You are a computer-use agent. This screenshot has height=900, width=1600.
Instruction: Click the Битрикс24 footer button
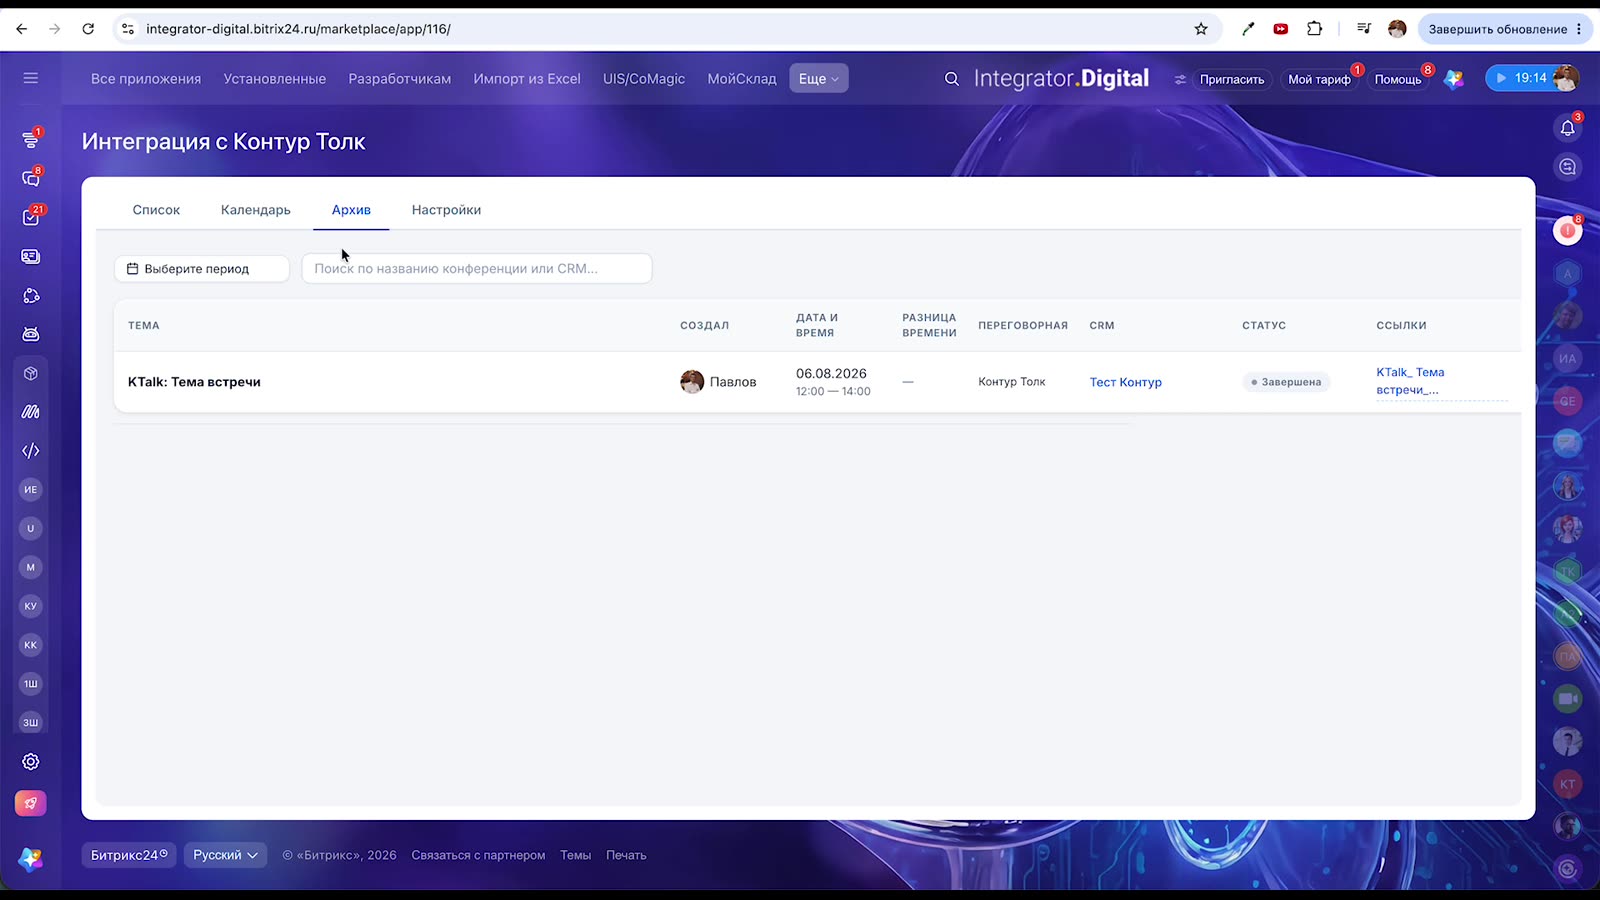tap(129, 855)
